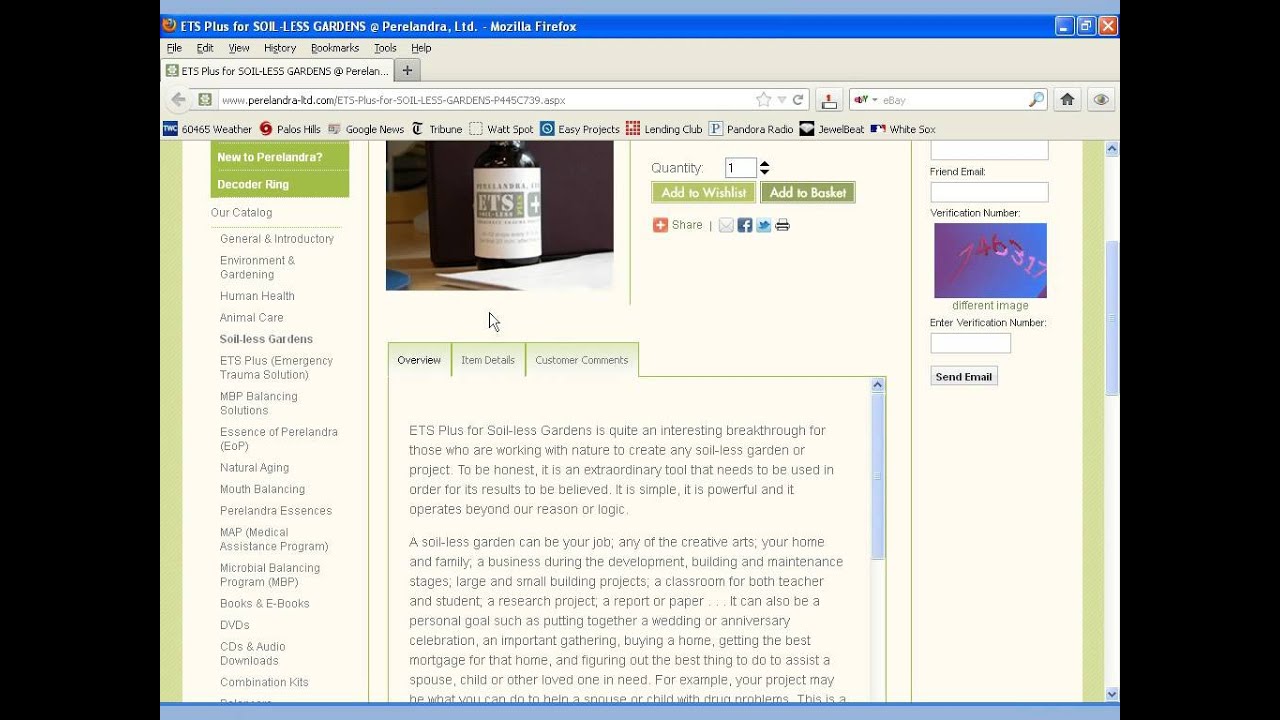Open the File menu
The height and width of the screenshot is (720, 1280).
click(174, 48)
